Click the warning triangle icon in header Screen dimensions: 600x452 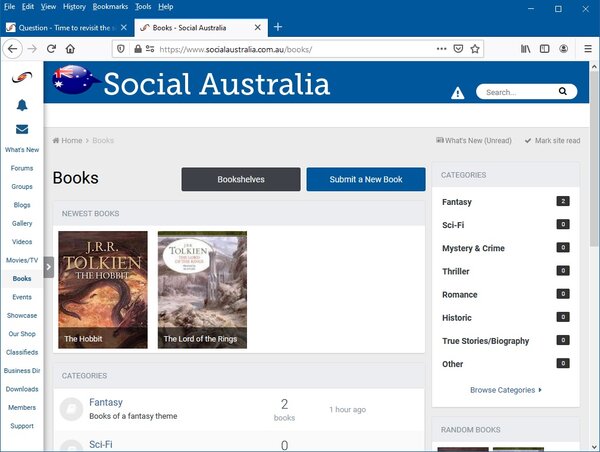(x=457, y=93)
